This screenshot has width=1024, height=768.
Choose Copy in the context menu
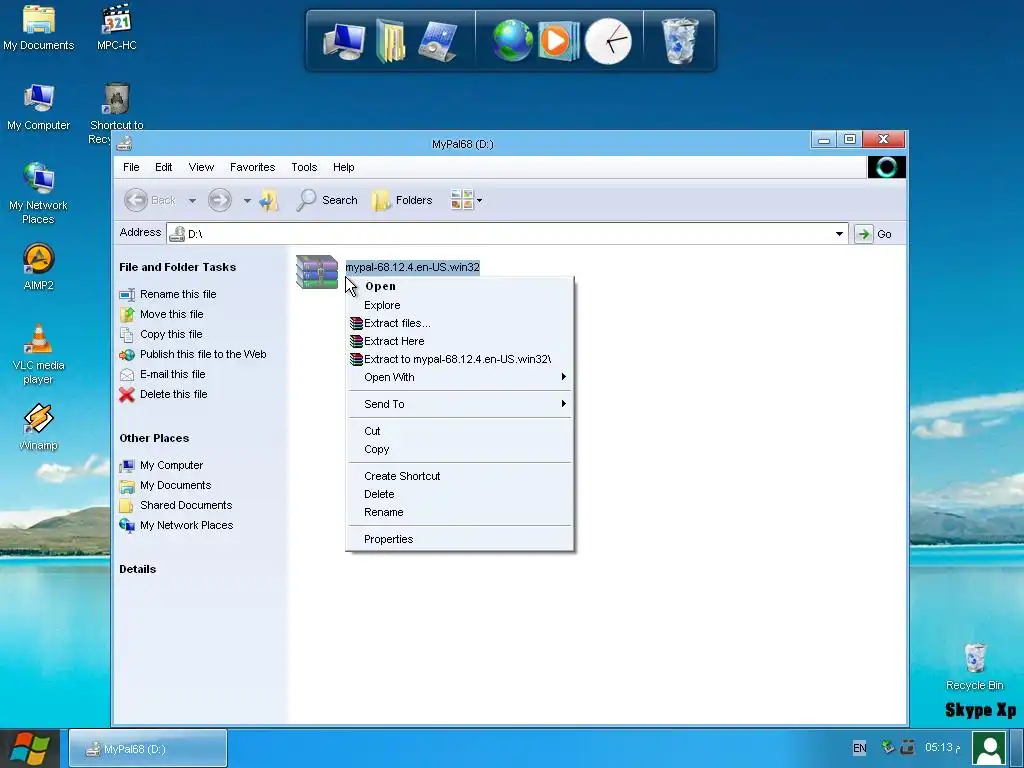(x=460, y=449)
